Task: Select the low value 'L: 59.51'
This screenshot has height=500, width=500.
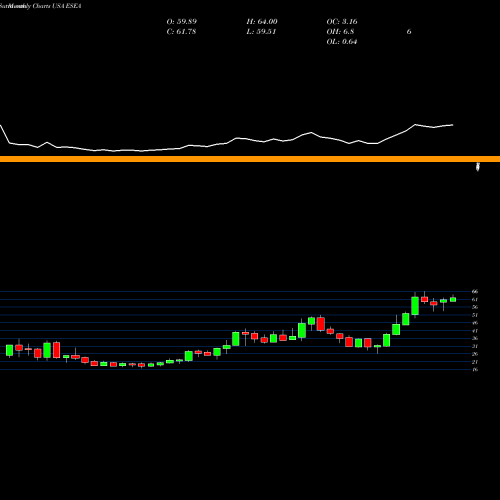Action: tap(261, 32)
